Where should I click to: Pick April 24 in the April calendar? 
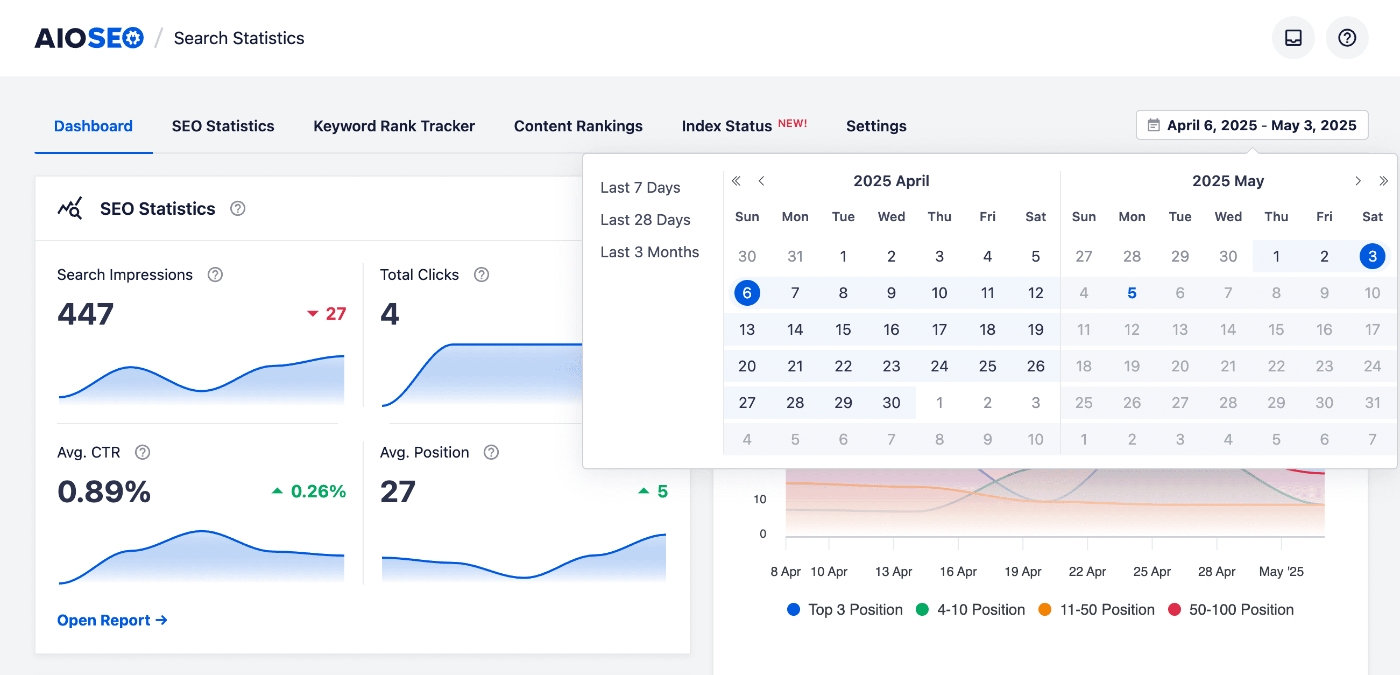click(x=939, y=366)
